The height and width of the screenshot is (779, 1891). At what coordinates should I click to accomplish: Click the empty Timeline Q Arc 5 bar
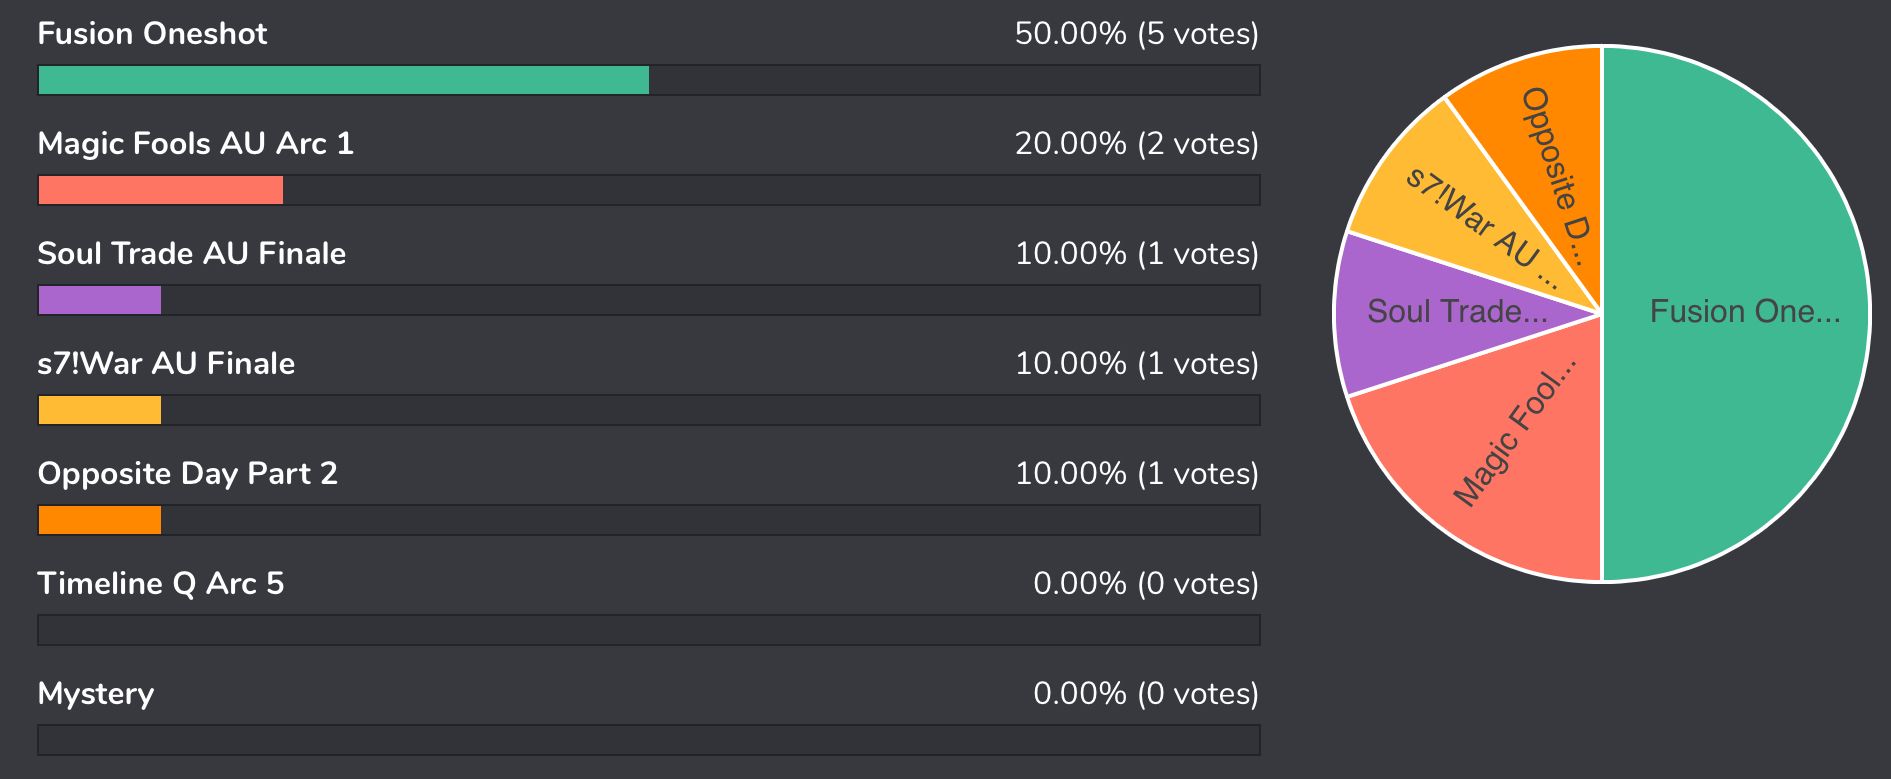649,630
